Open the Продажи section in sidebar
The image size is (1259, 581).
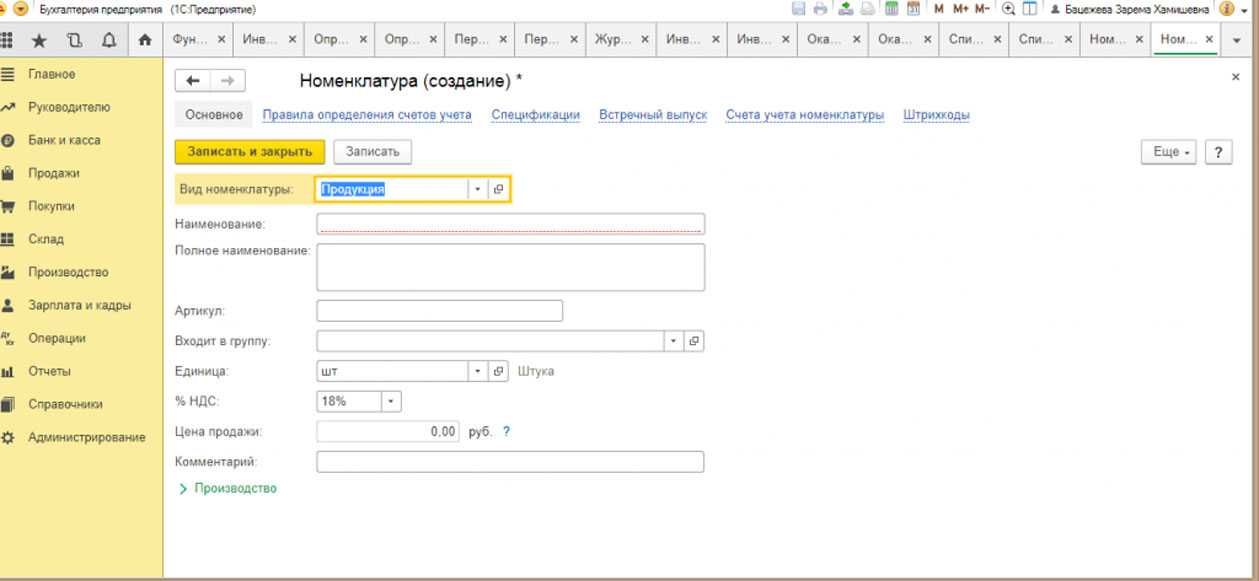coord(53,173)
